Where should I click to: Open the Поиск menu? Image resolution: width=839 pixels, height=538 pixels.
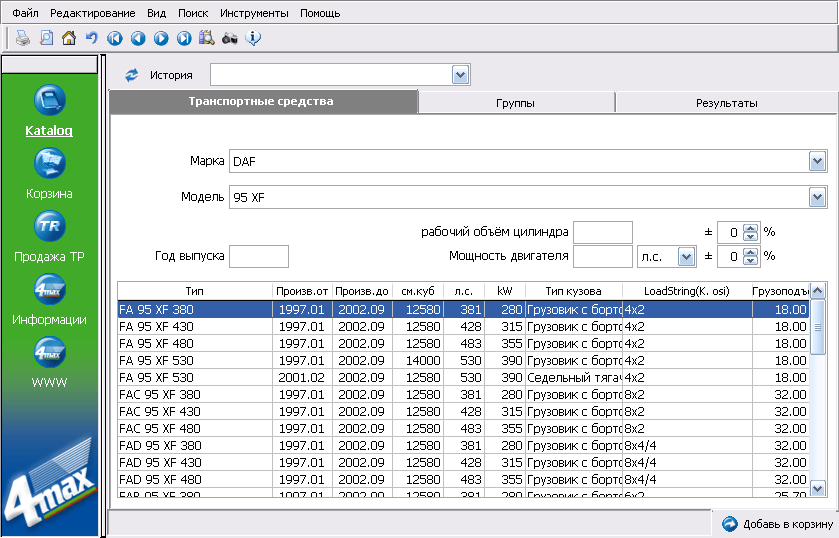pyautogui.click(x=193, y=13)
